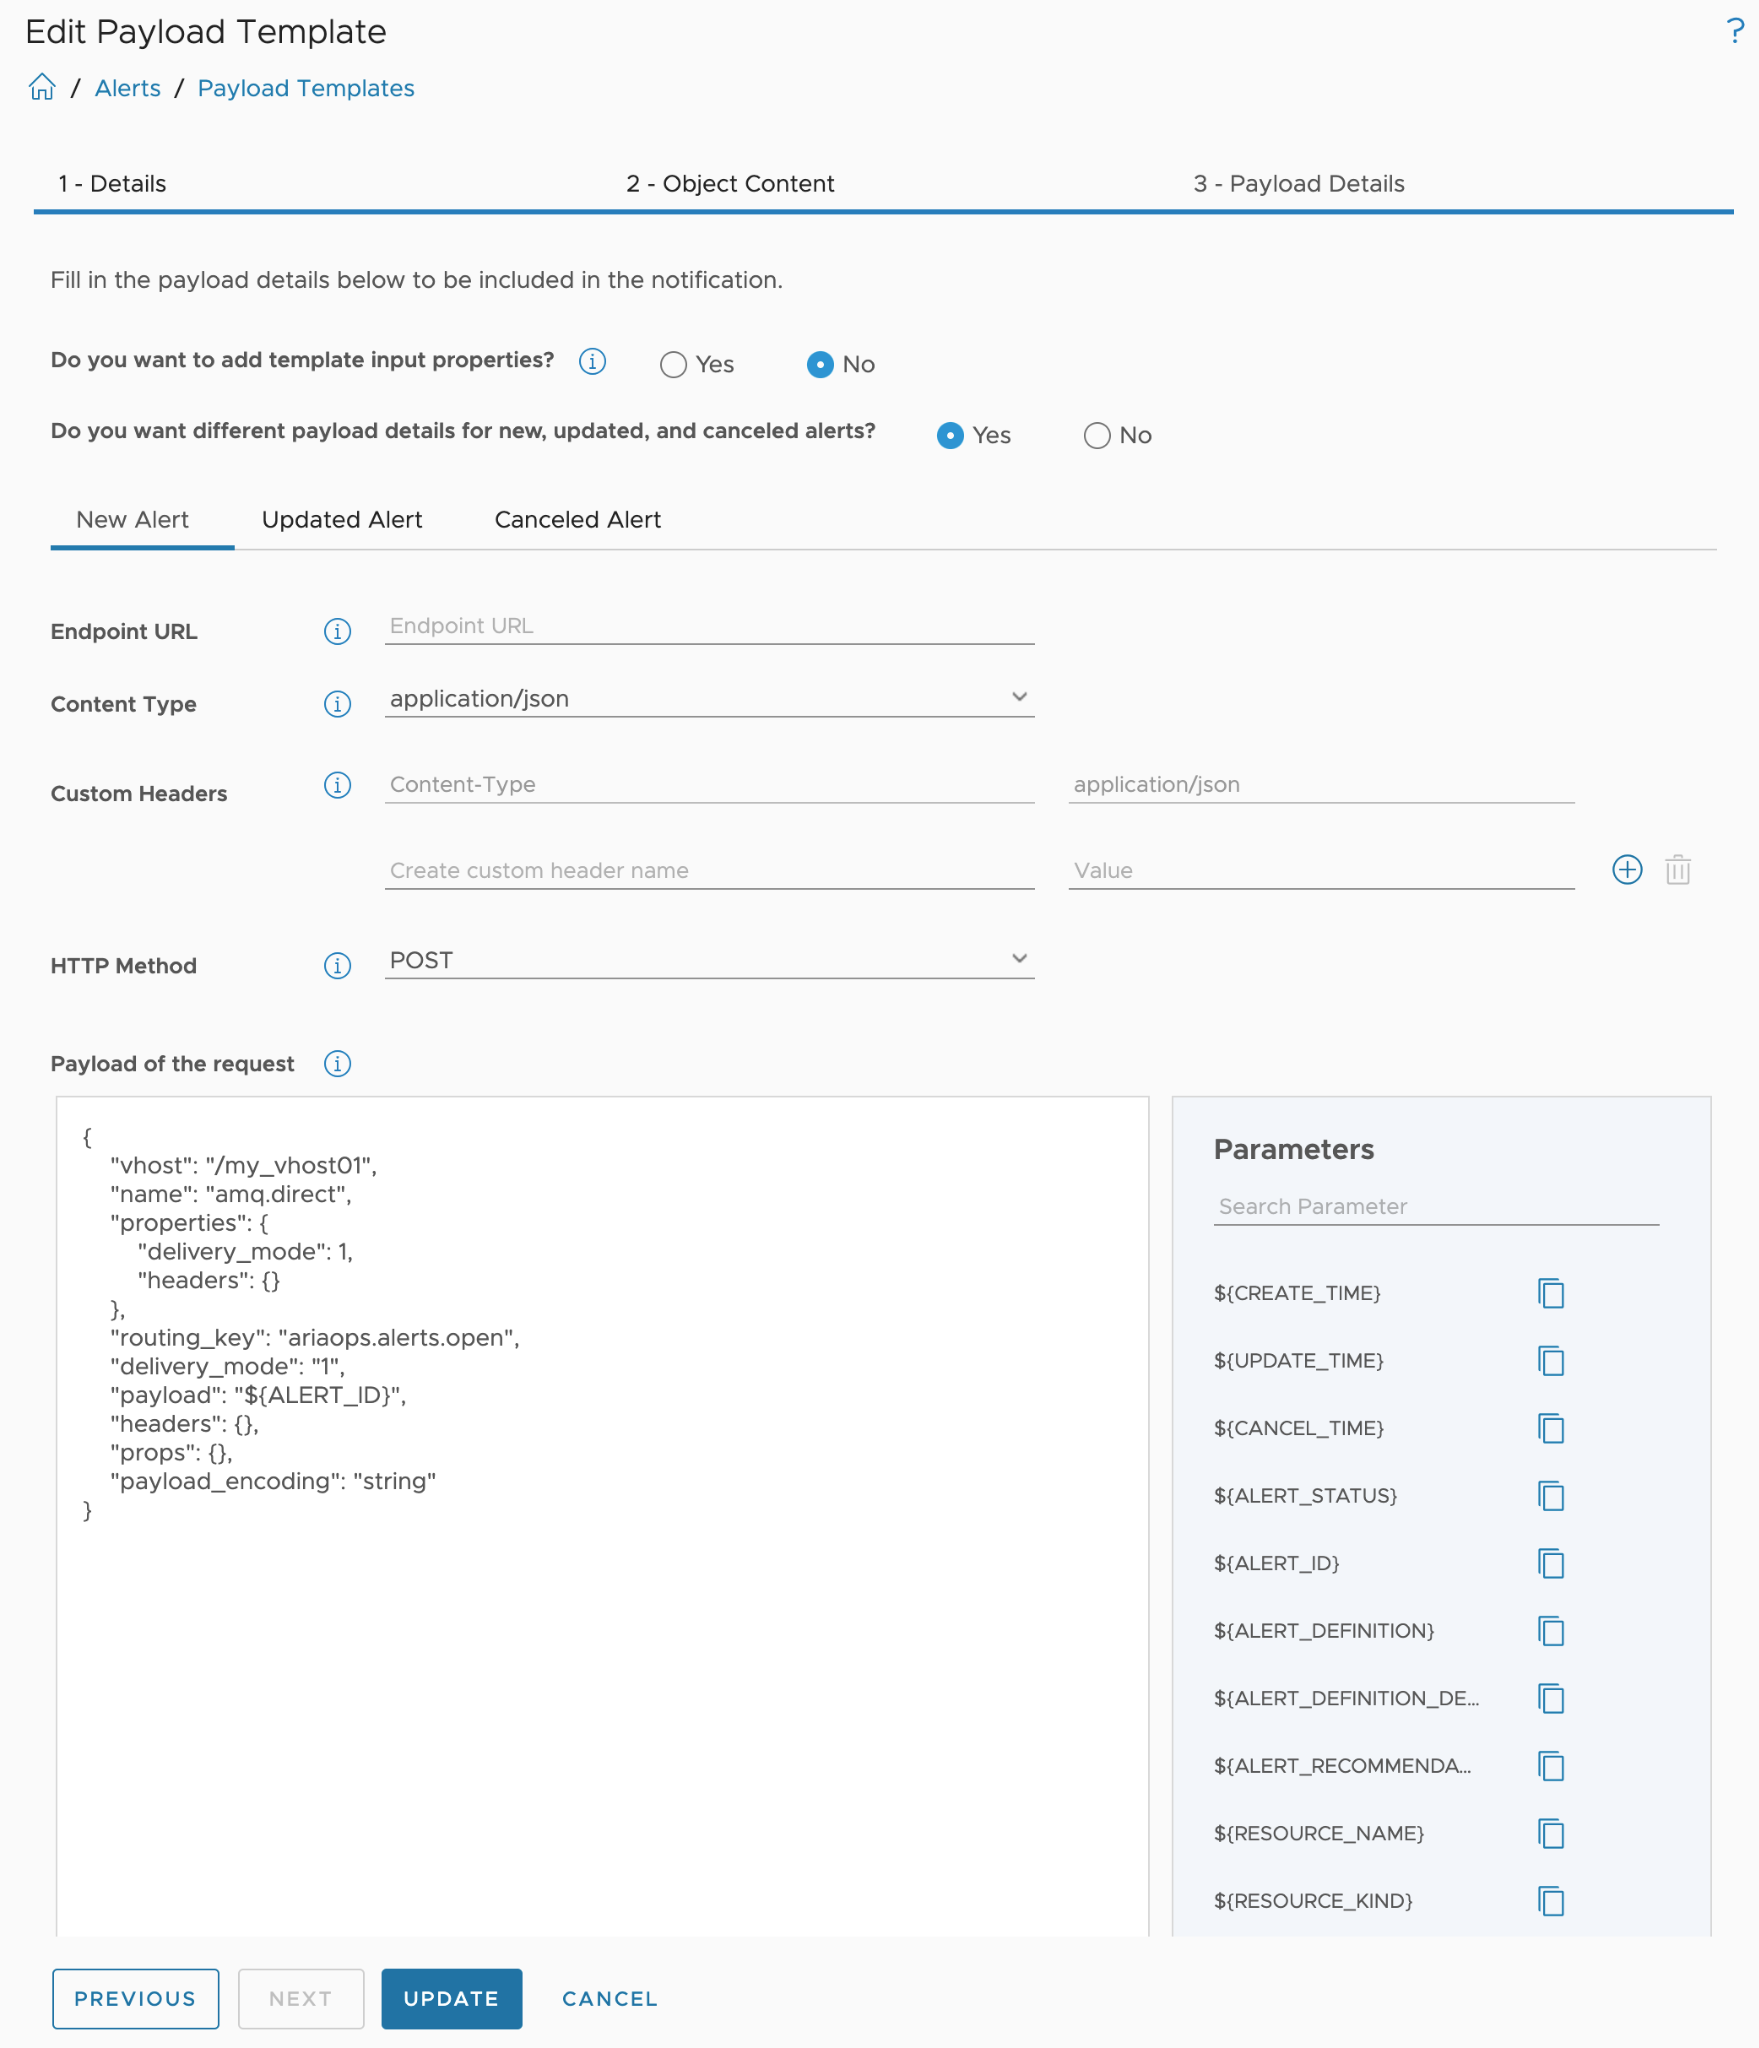Screen dimensions: 1759x2048
Task: Go to home via breadcrumb house icon
Action: tap(42, 87)
